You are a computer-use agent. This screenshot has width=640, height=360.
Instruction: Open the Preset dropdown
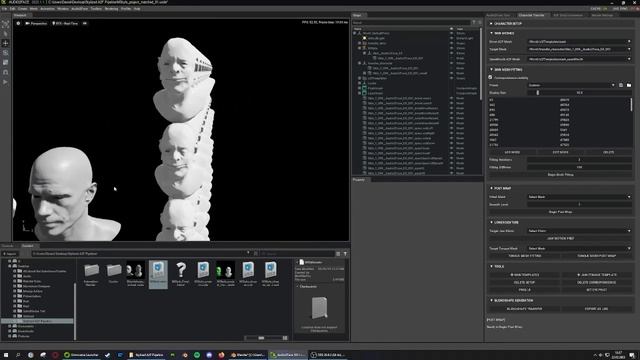point(571,85)
